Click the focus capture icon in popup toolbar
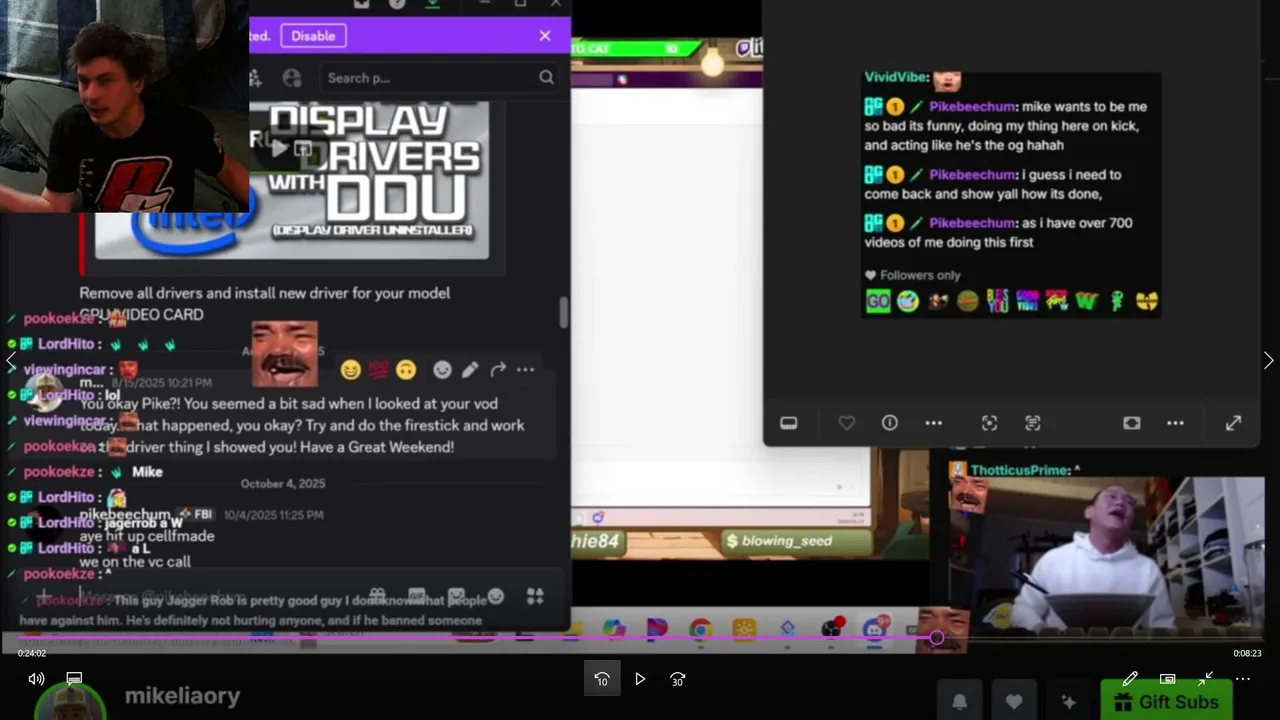 pyautogui.click(x=989, y=423)
